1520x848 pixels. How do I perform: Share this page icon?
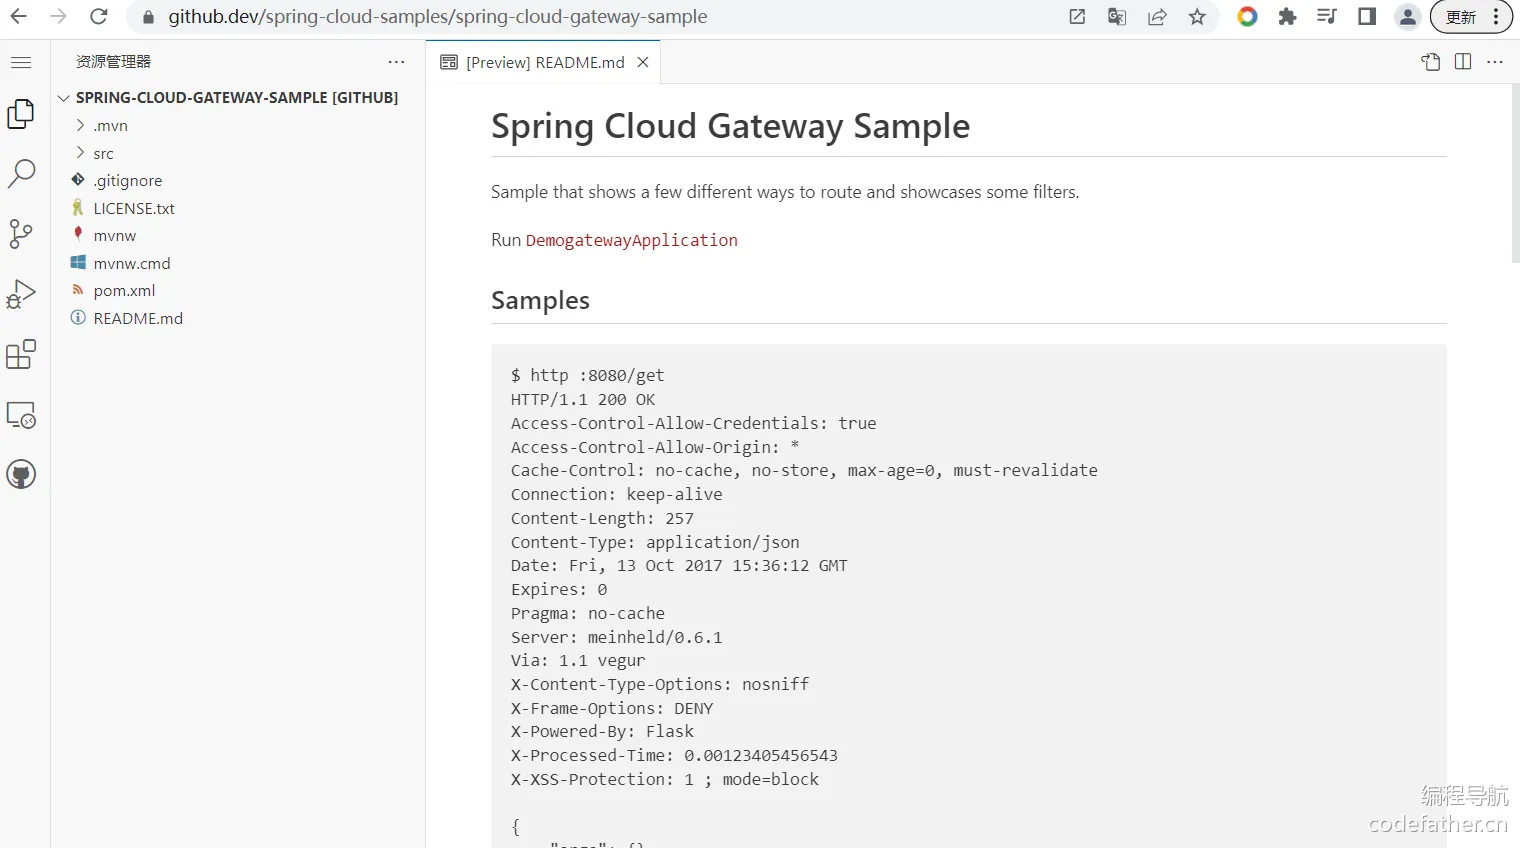1157,17
